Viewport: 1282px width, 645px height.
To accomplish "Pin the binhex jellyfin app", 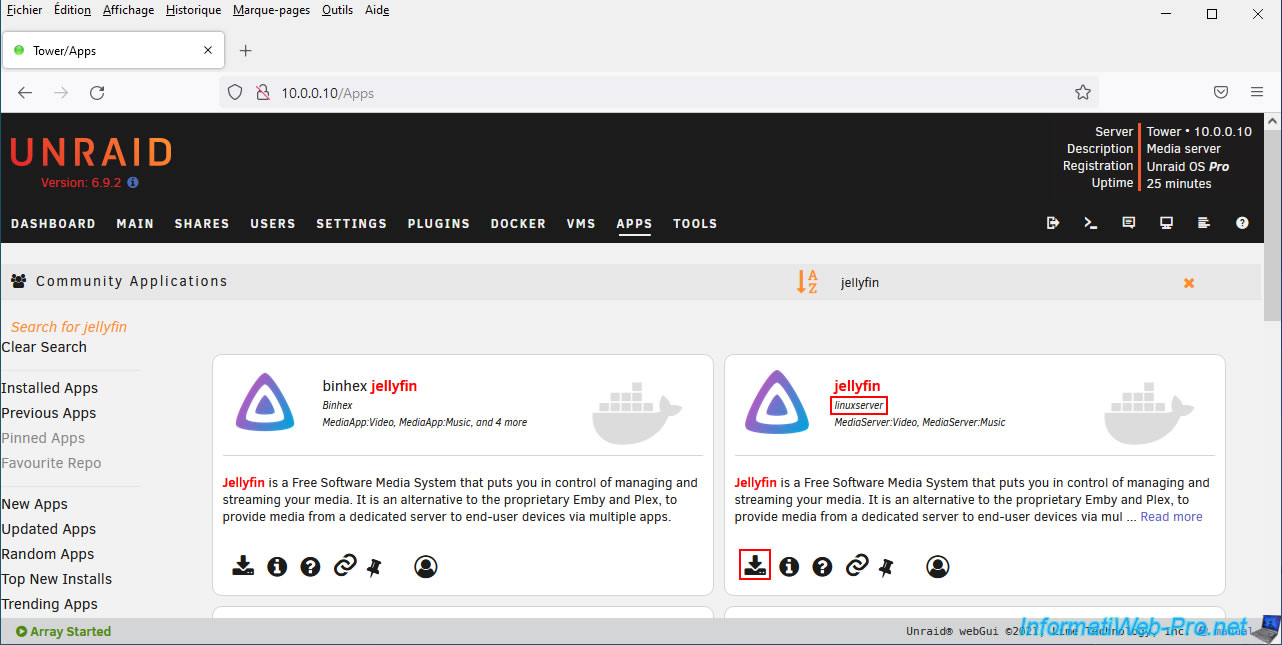I will pyautogui.click(x=374, y=567).
